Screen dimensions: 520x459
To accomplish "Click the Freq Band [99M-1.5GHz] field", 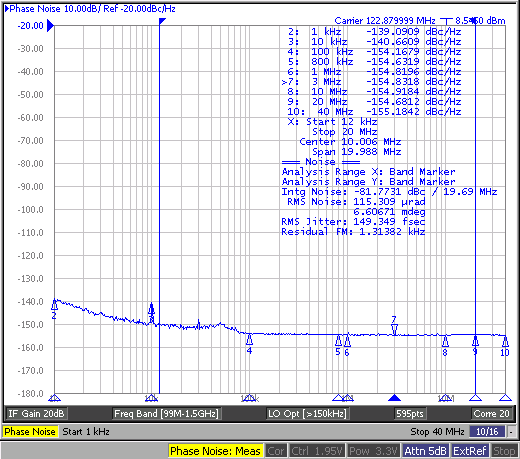I will point(166,414).
